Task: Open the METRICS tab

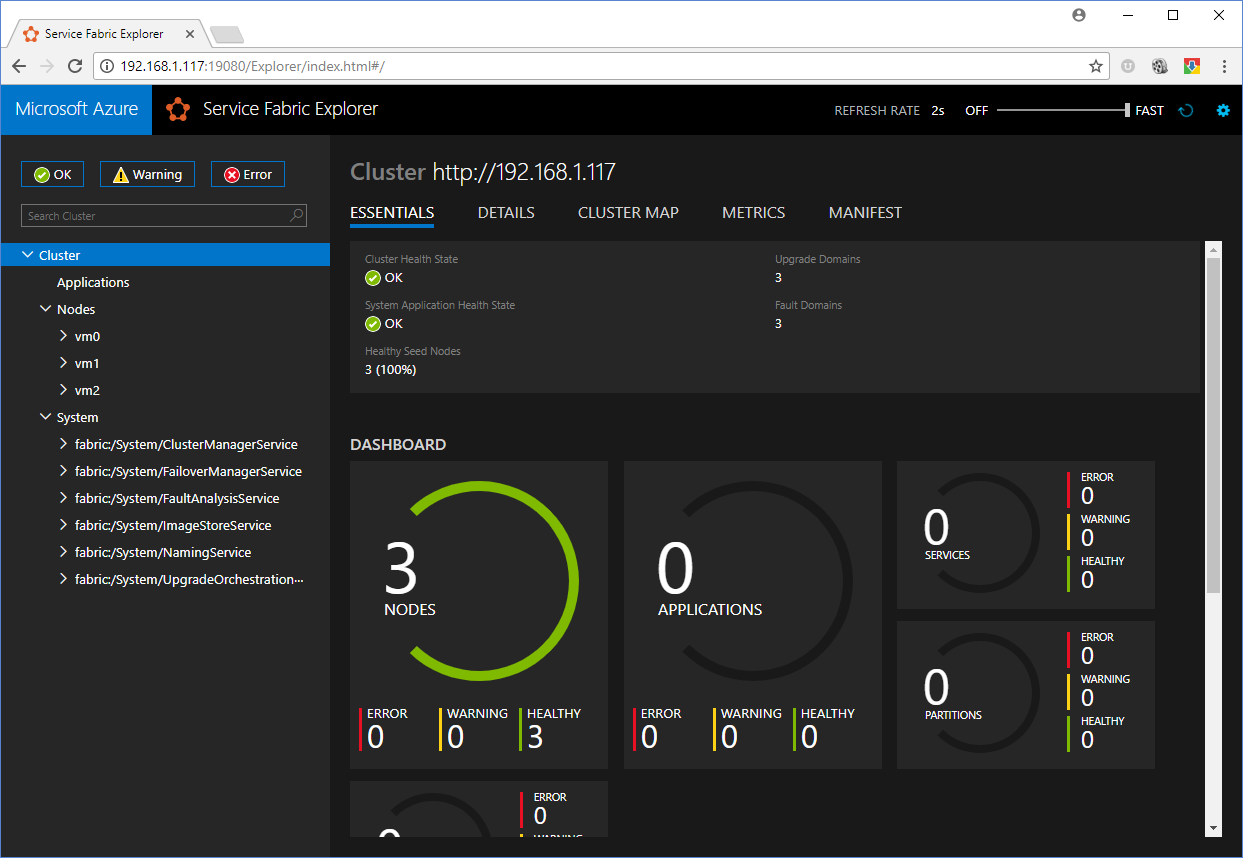Action: pos(753,213)
